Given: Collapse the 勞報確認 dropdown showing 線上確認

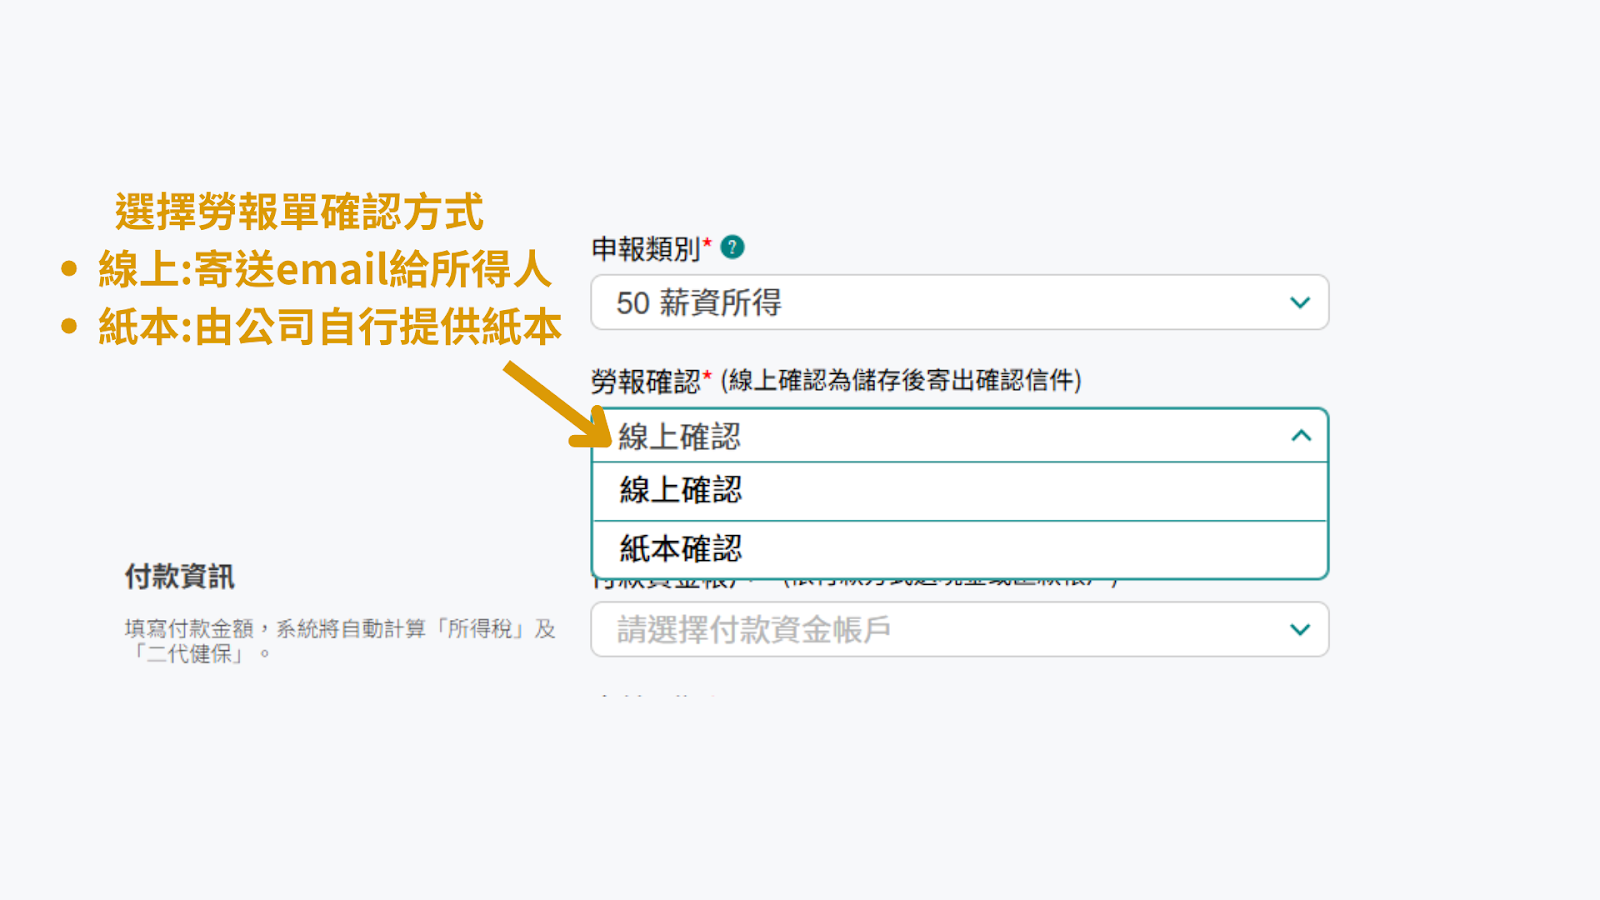Looking at the screenshot, I should click(x=959, y=435).
